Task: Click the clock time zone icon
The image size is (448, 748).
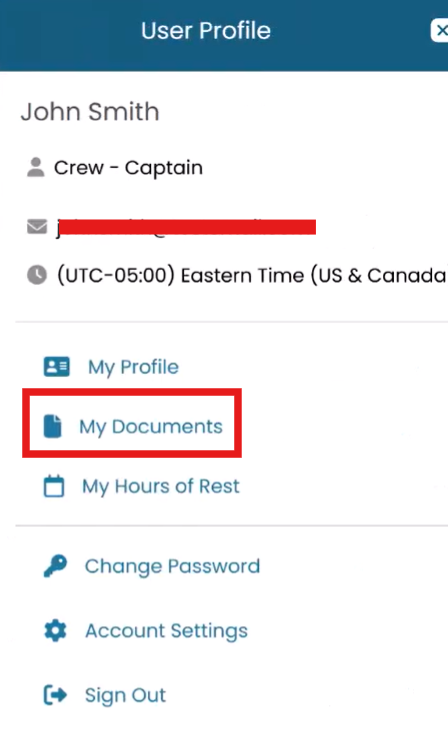Action: coord(37,275)
